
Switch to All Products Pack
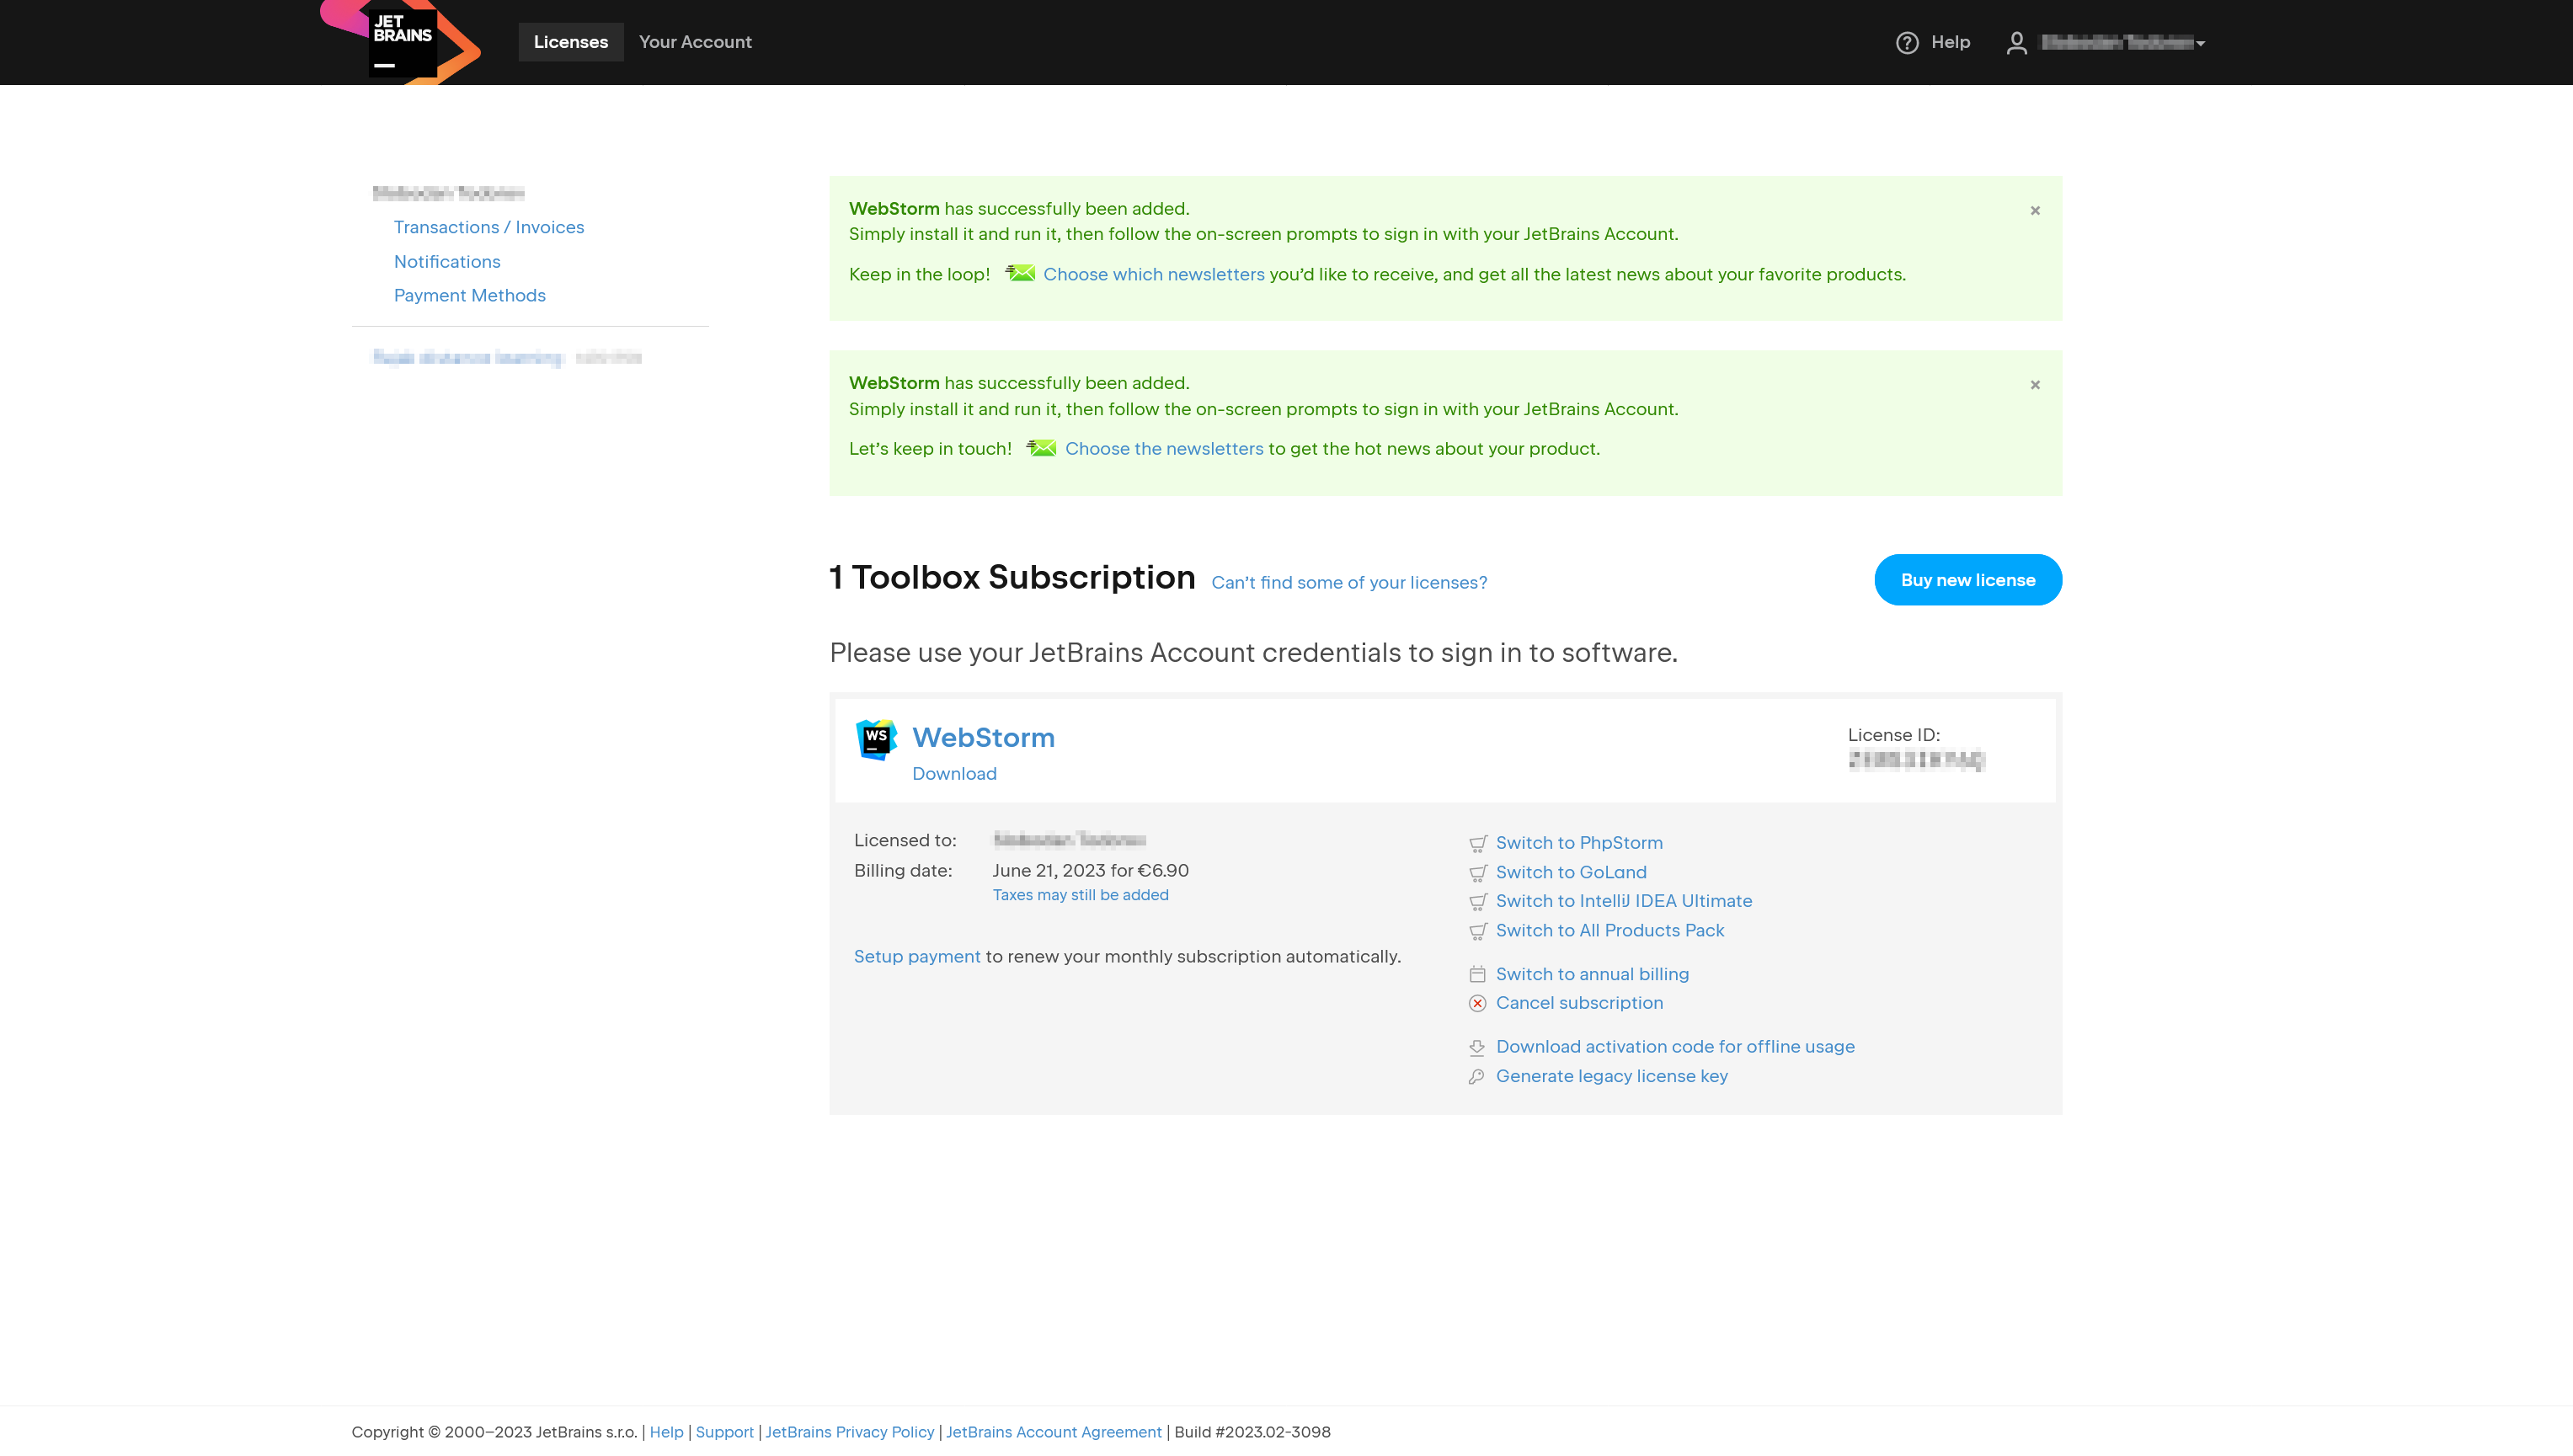pyautogui.click(x=1609, y=931)
